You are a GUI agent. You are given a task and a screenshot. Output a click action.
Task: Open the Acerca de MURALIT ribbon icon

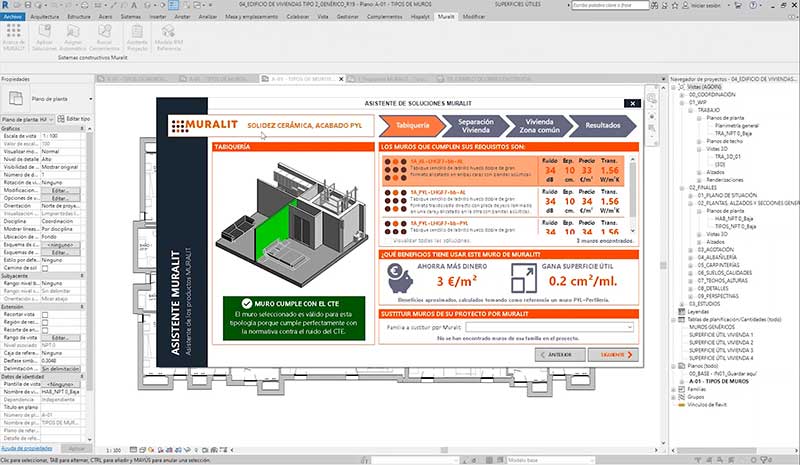tap(14, 32)
